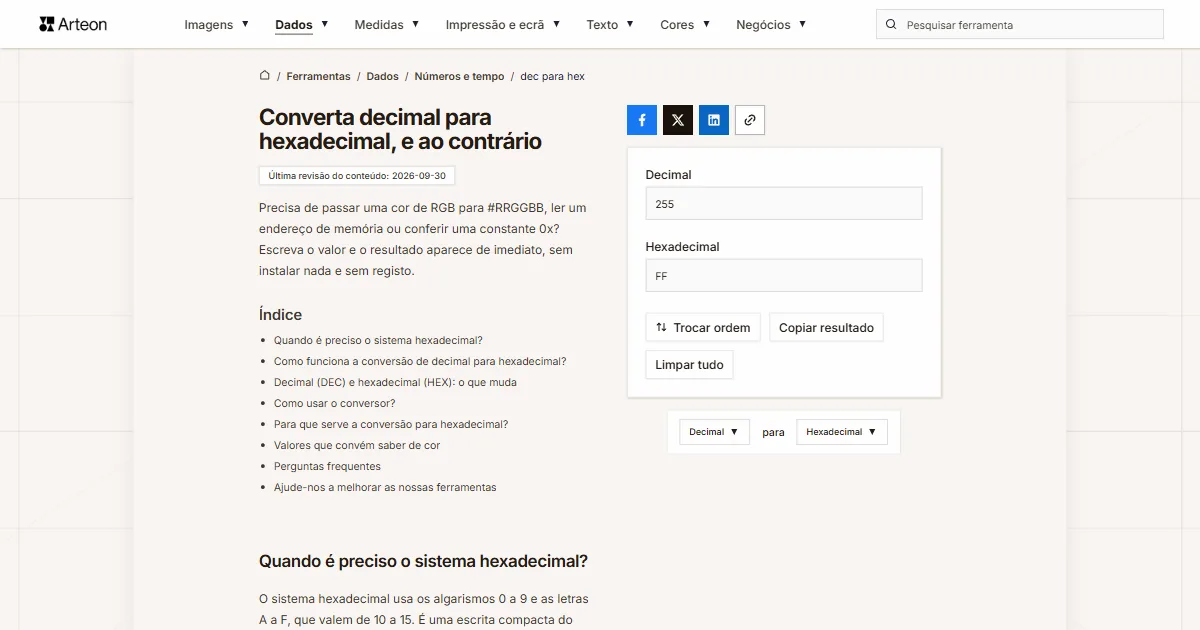Click Limpar tudo button
Screen dimensions: 1200x630
(x=689, y=365)
